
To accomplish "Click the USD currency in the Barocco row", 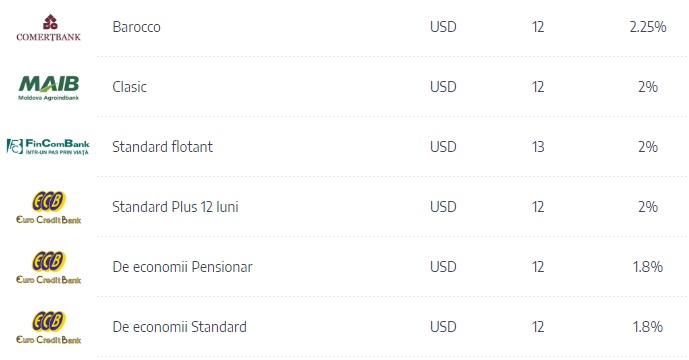I will tap(443, 27).
